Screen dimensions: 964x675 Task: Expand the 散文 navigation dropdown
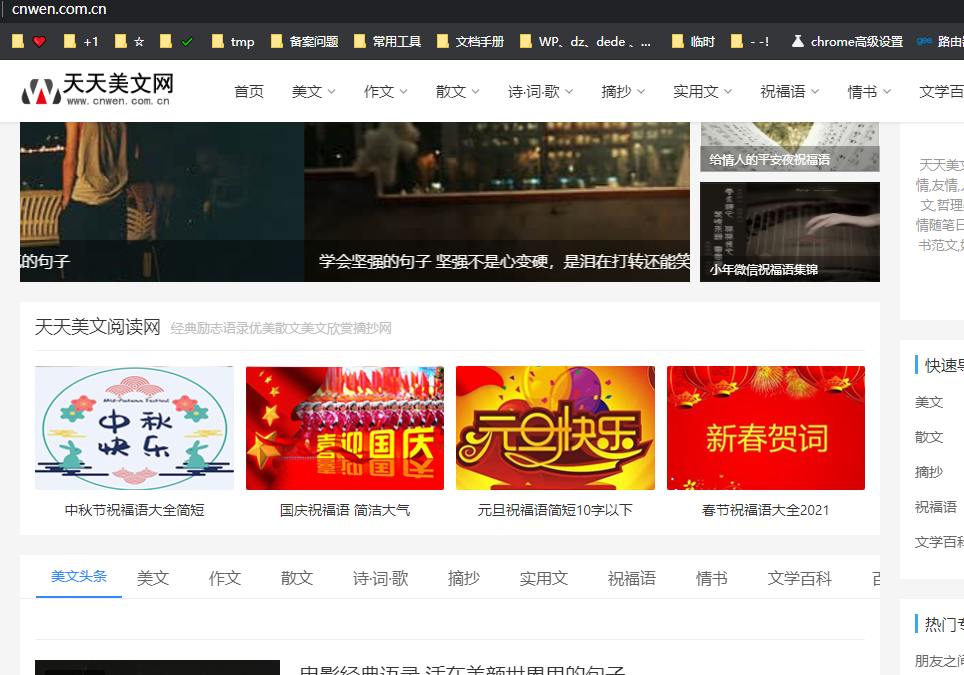pos(458,91)
